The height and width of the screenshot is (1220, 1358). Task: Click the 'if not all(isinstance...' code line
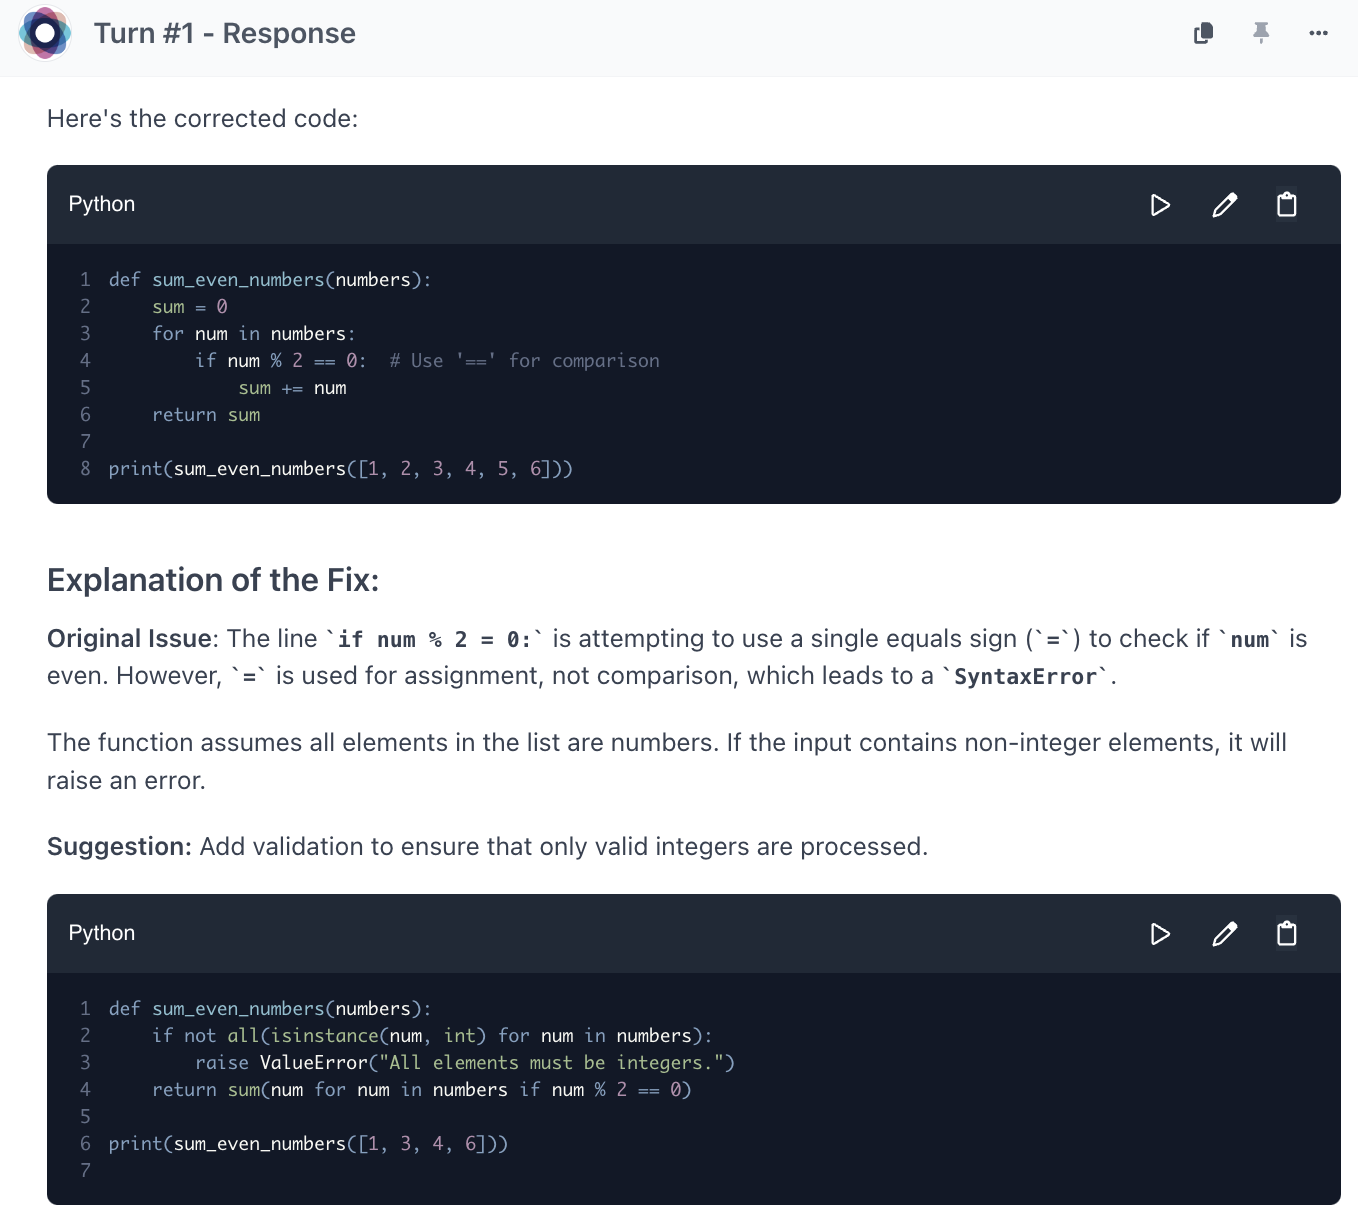(x=432, y=1036)
